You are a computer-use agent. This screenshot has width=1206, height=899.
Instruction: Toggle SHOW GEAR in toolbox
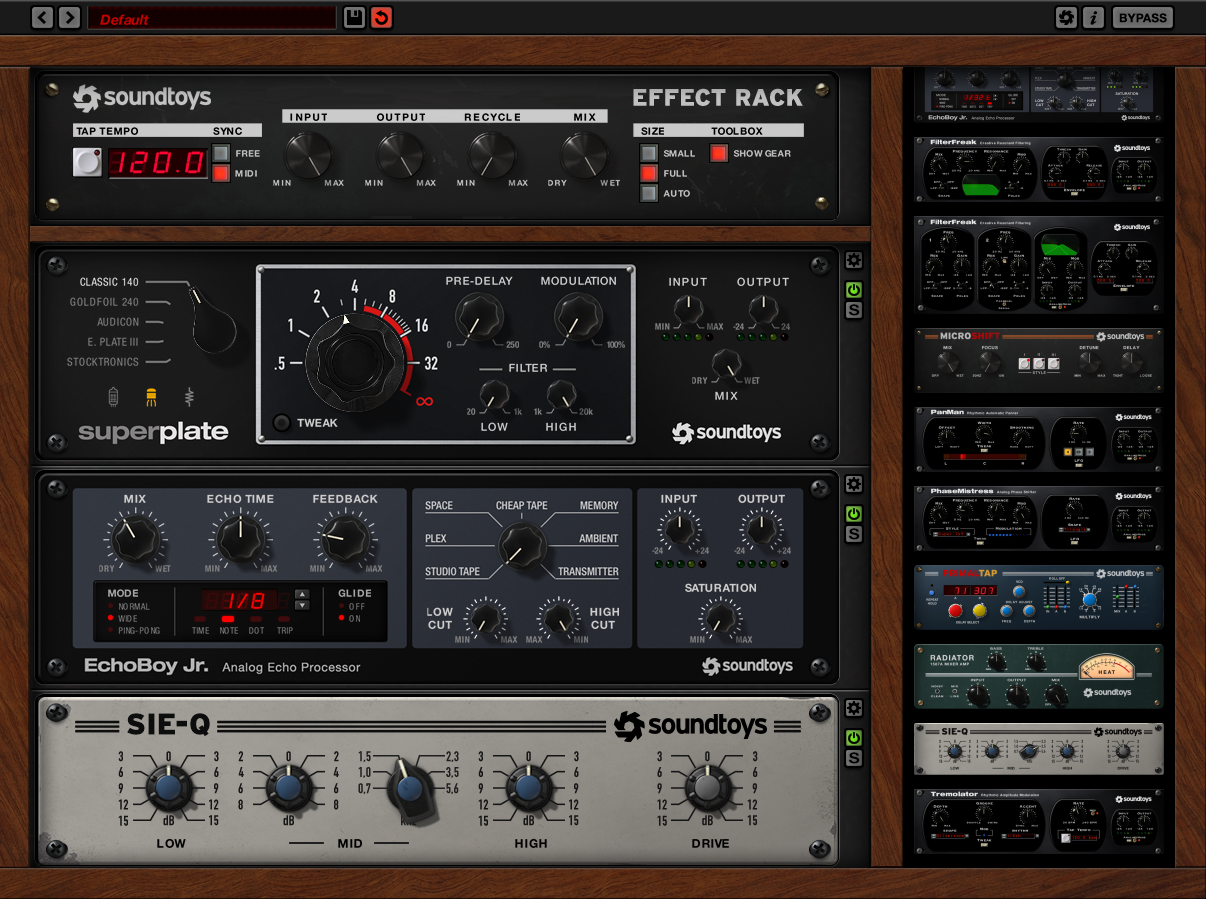(x=719, y=153)
